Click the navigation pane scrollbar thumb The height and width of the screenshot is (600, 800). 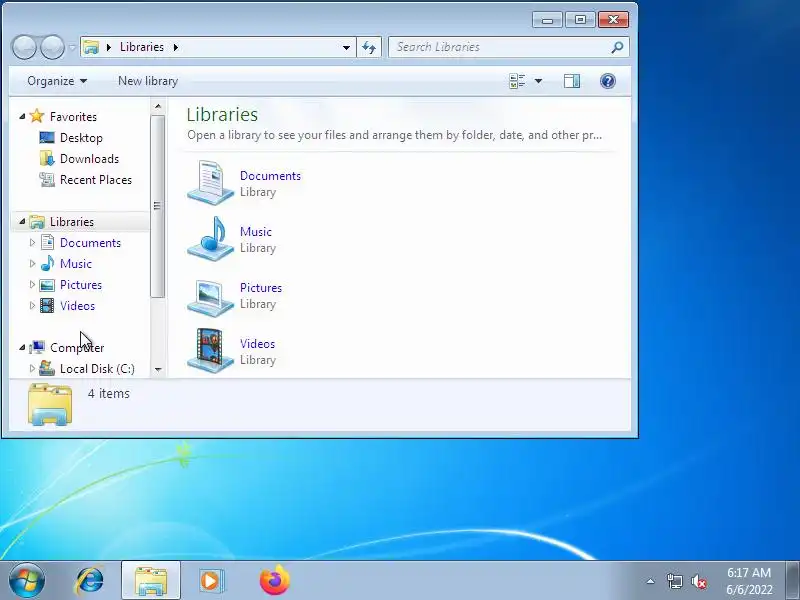[x=158, y=206]
